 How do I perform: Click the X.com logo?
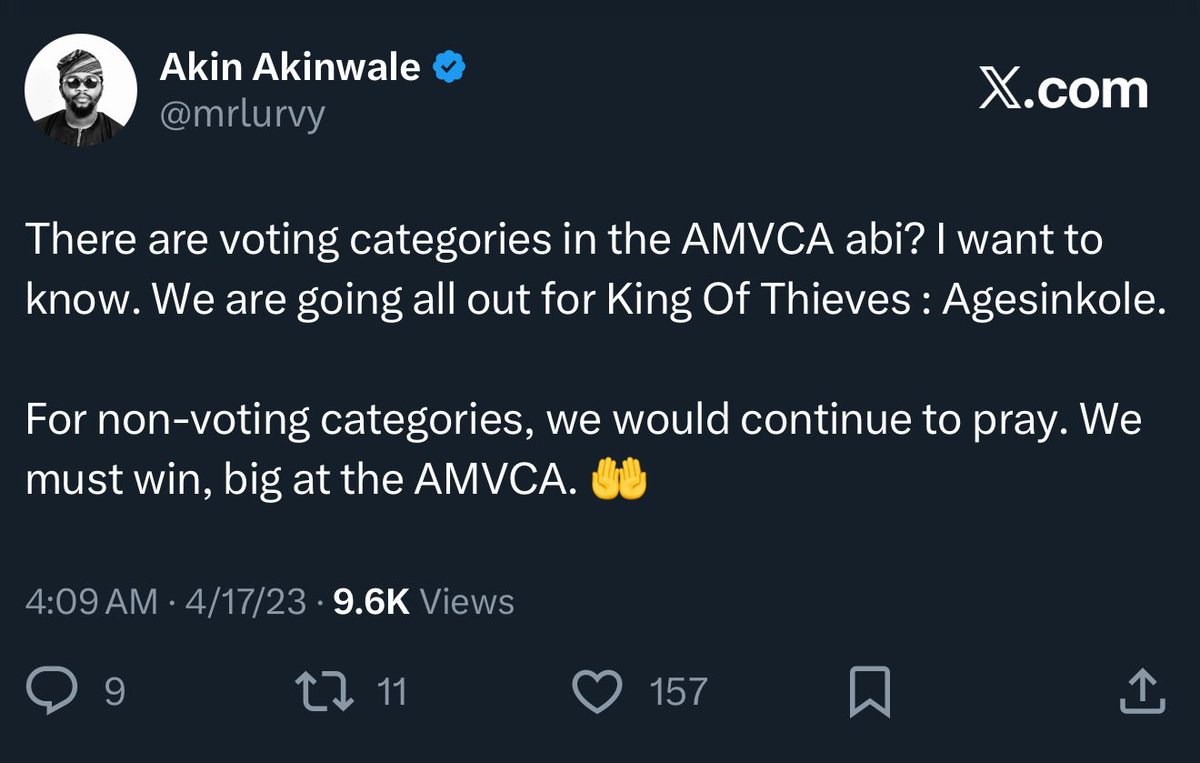tap(1062, 91)
